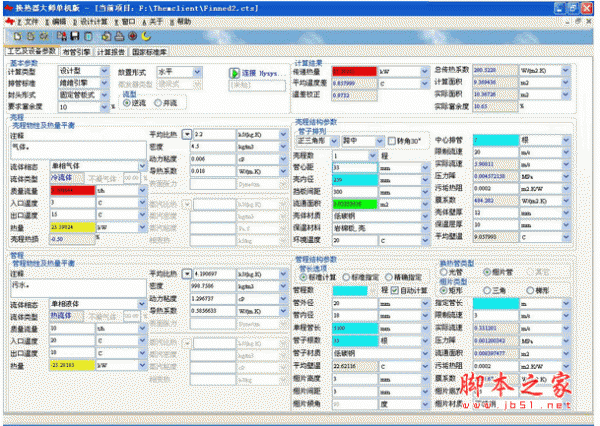
Task: Click the tube-side 注释 text box
Action: [78, 289]
